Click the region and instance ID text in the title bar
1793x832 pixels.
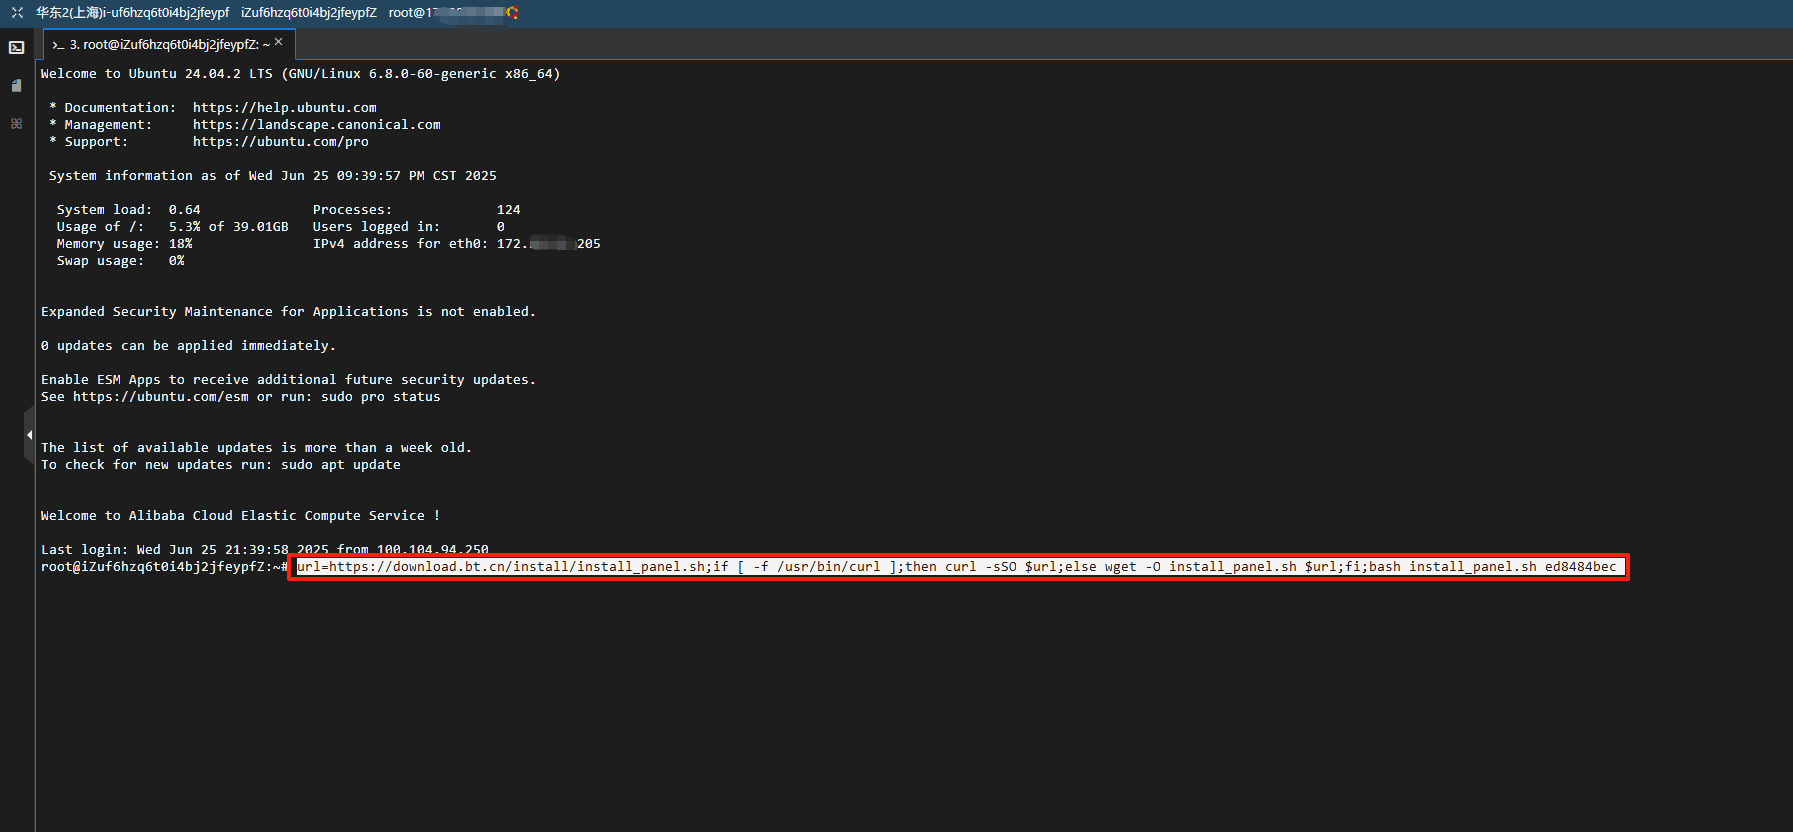coord(132,13)
